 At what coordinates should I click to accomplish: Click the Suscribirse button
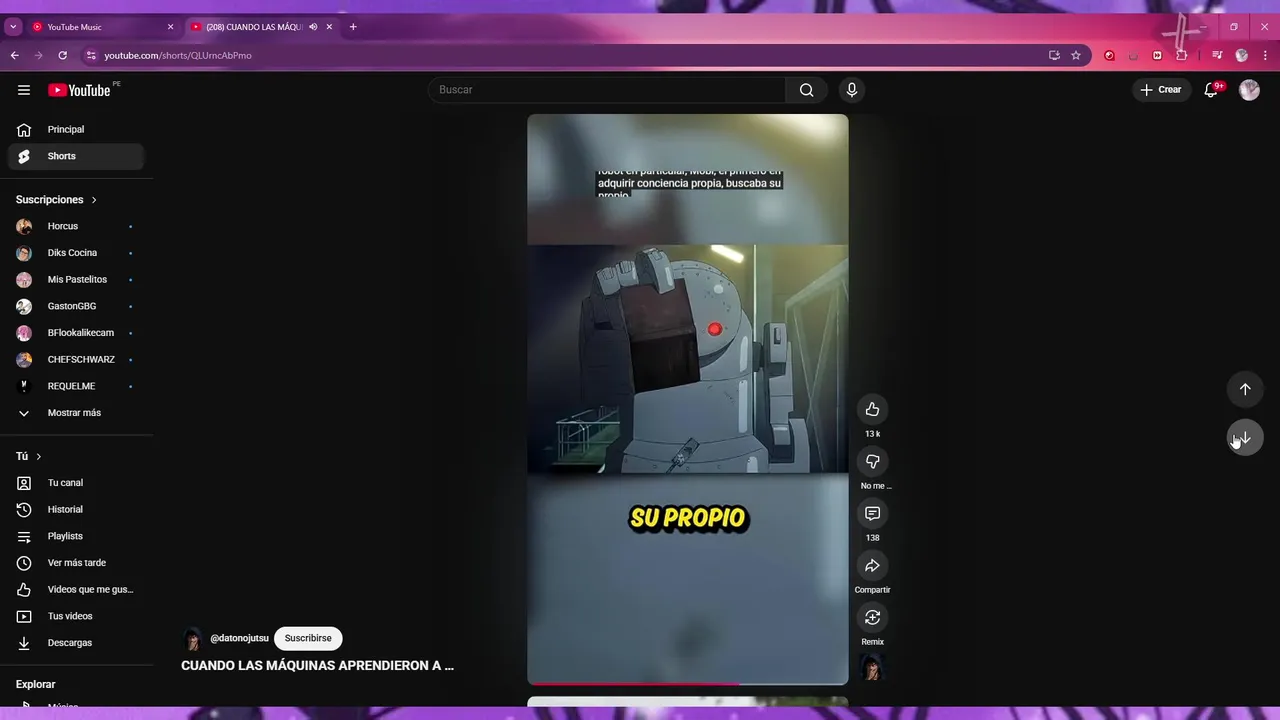click(x=308, y=638)
